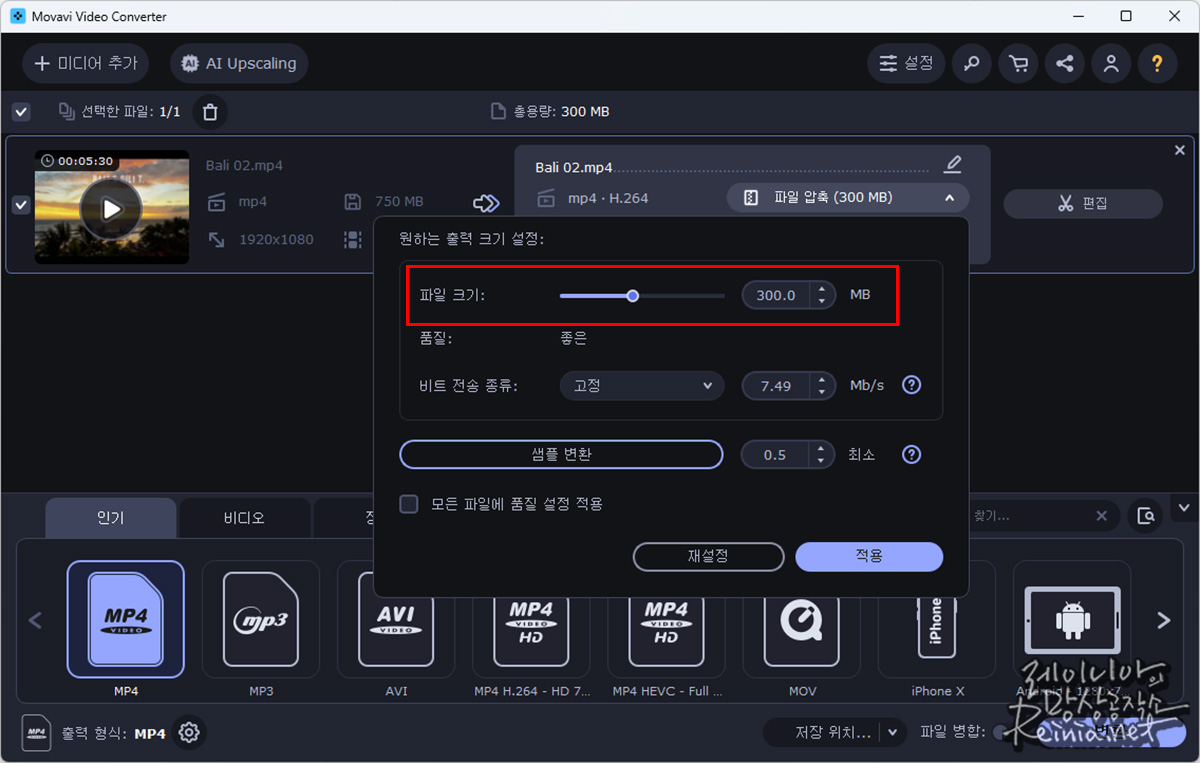Screen dimensions: 1200x763
Task: Click the pencil icon to rename Bali 02.mp4
Action: coord(953,163)
